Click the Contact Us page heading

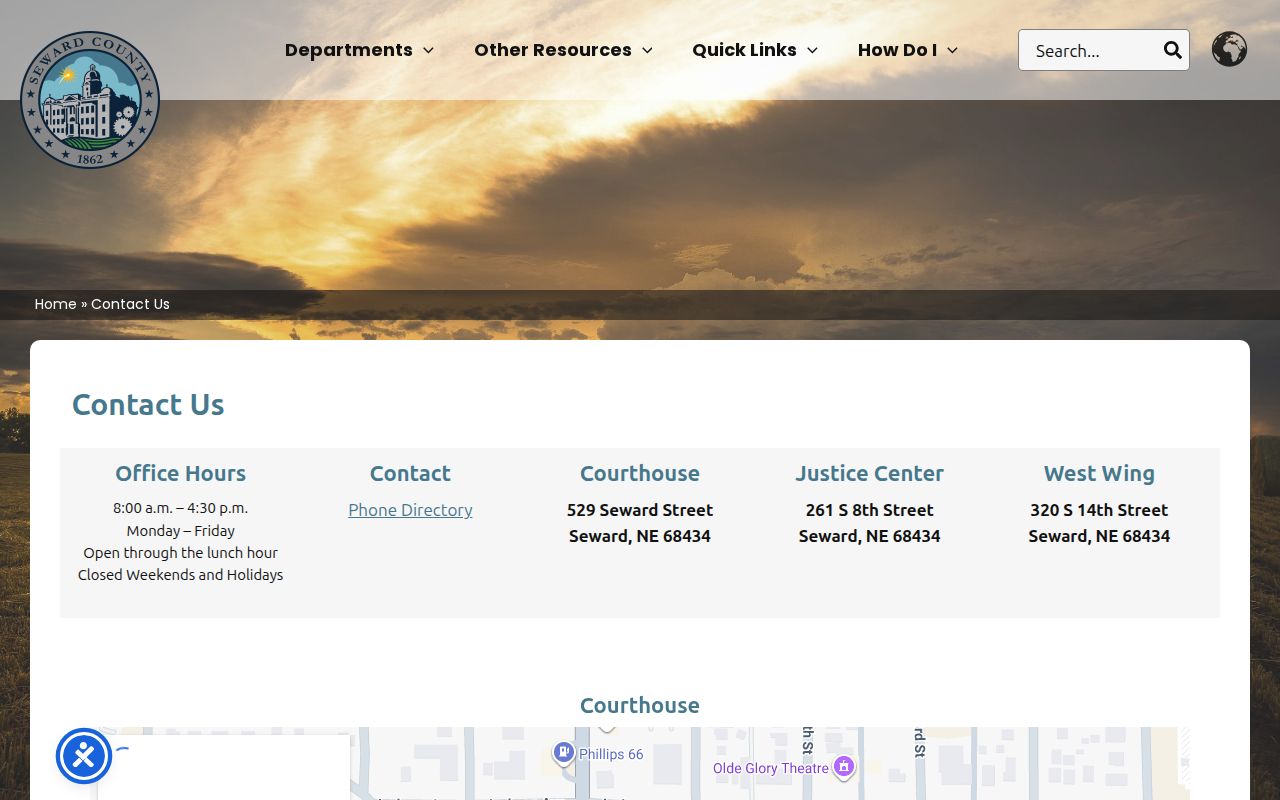tap(148, 404)
